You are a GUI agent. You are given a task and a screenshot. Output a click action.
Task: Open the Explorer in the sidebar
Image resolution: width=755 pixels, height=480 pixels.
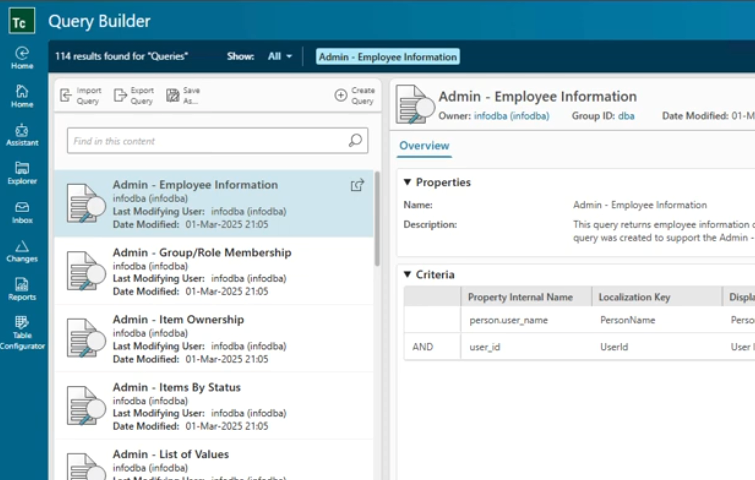tap(22, 173)
